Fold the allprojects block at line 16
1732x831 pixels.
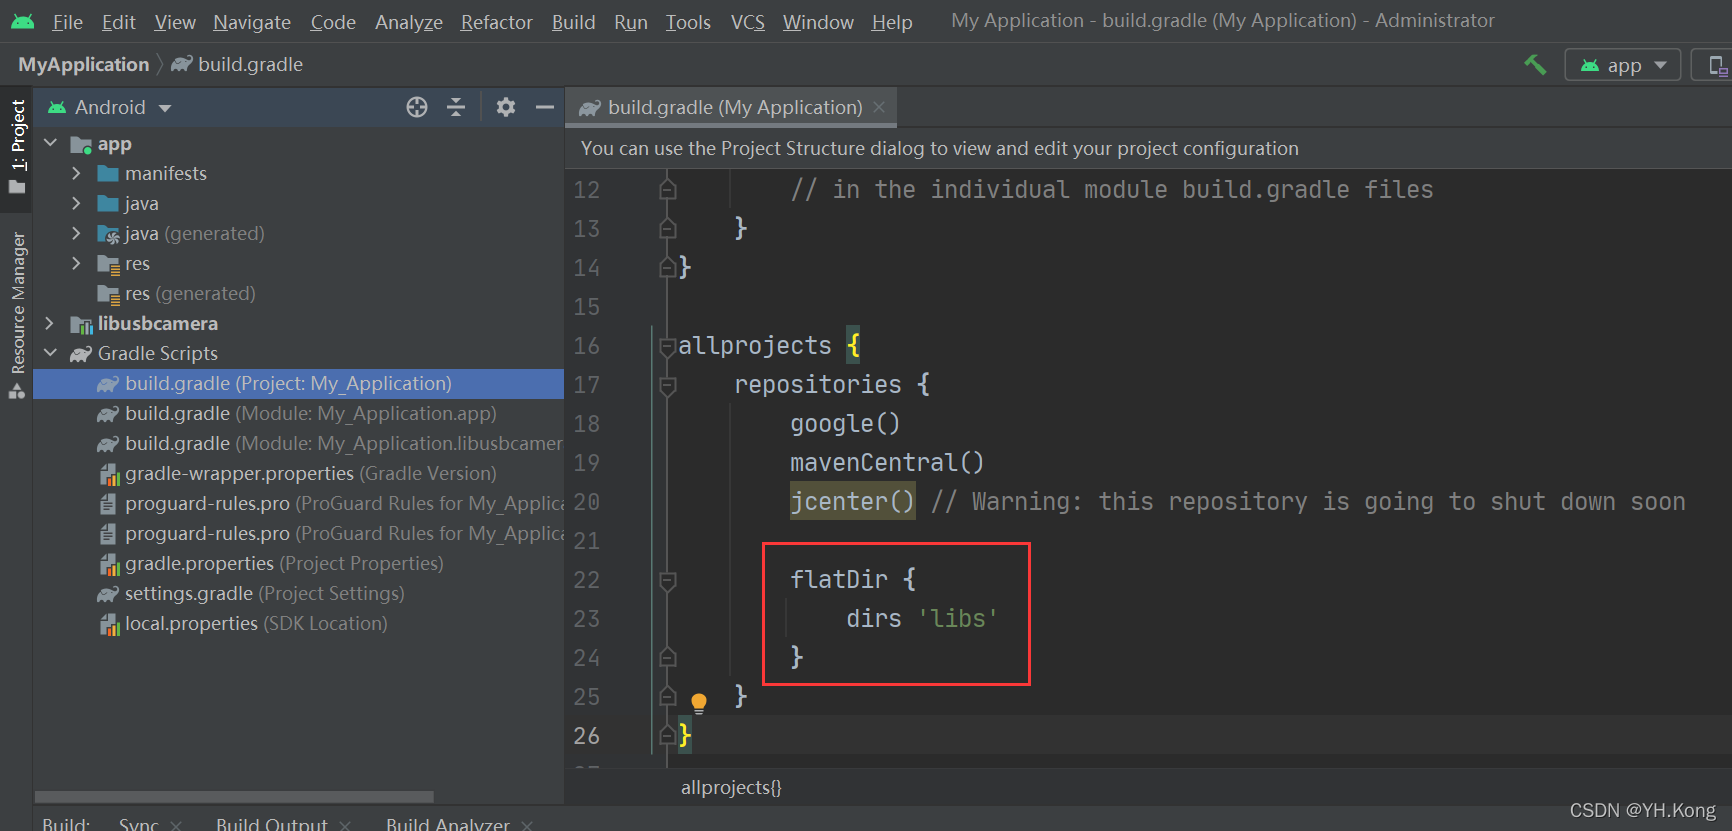[668, 347]
